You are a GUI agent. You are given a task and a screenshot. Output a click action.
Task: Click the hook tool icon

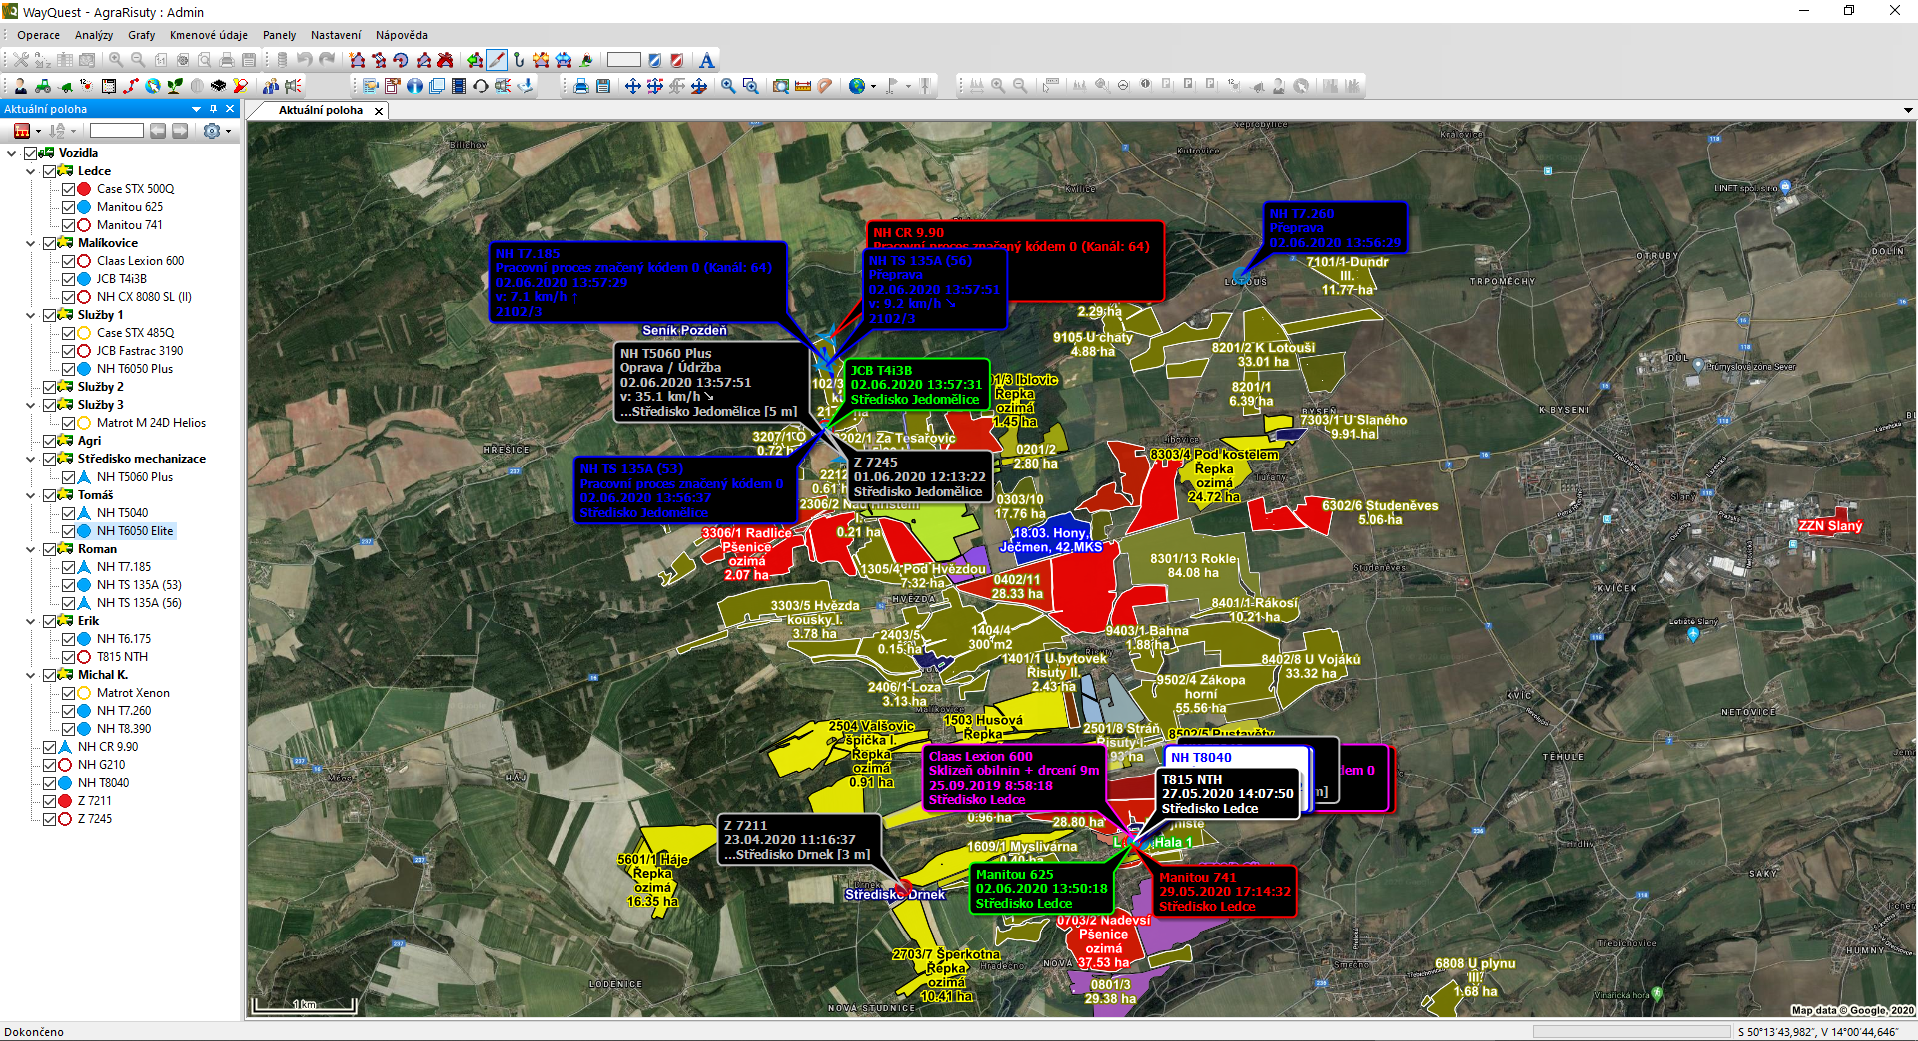(519, 60)
